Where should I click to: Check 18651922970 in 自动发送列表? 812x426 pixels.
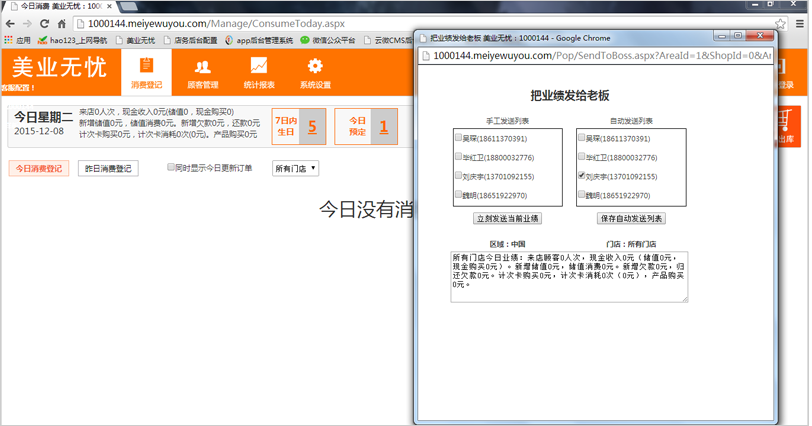tap(582, 194)
